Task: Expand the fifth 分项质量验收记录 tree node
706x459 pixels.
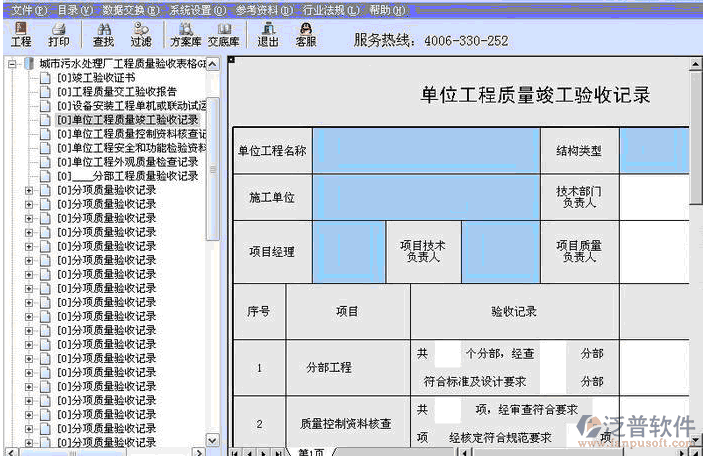Action: (29, 246)
